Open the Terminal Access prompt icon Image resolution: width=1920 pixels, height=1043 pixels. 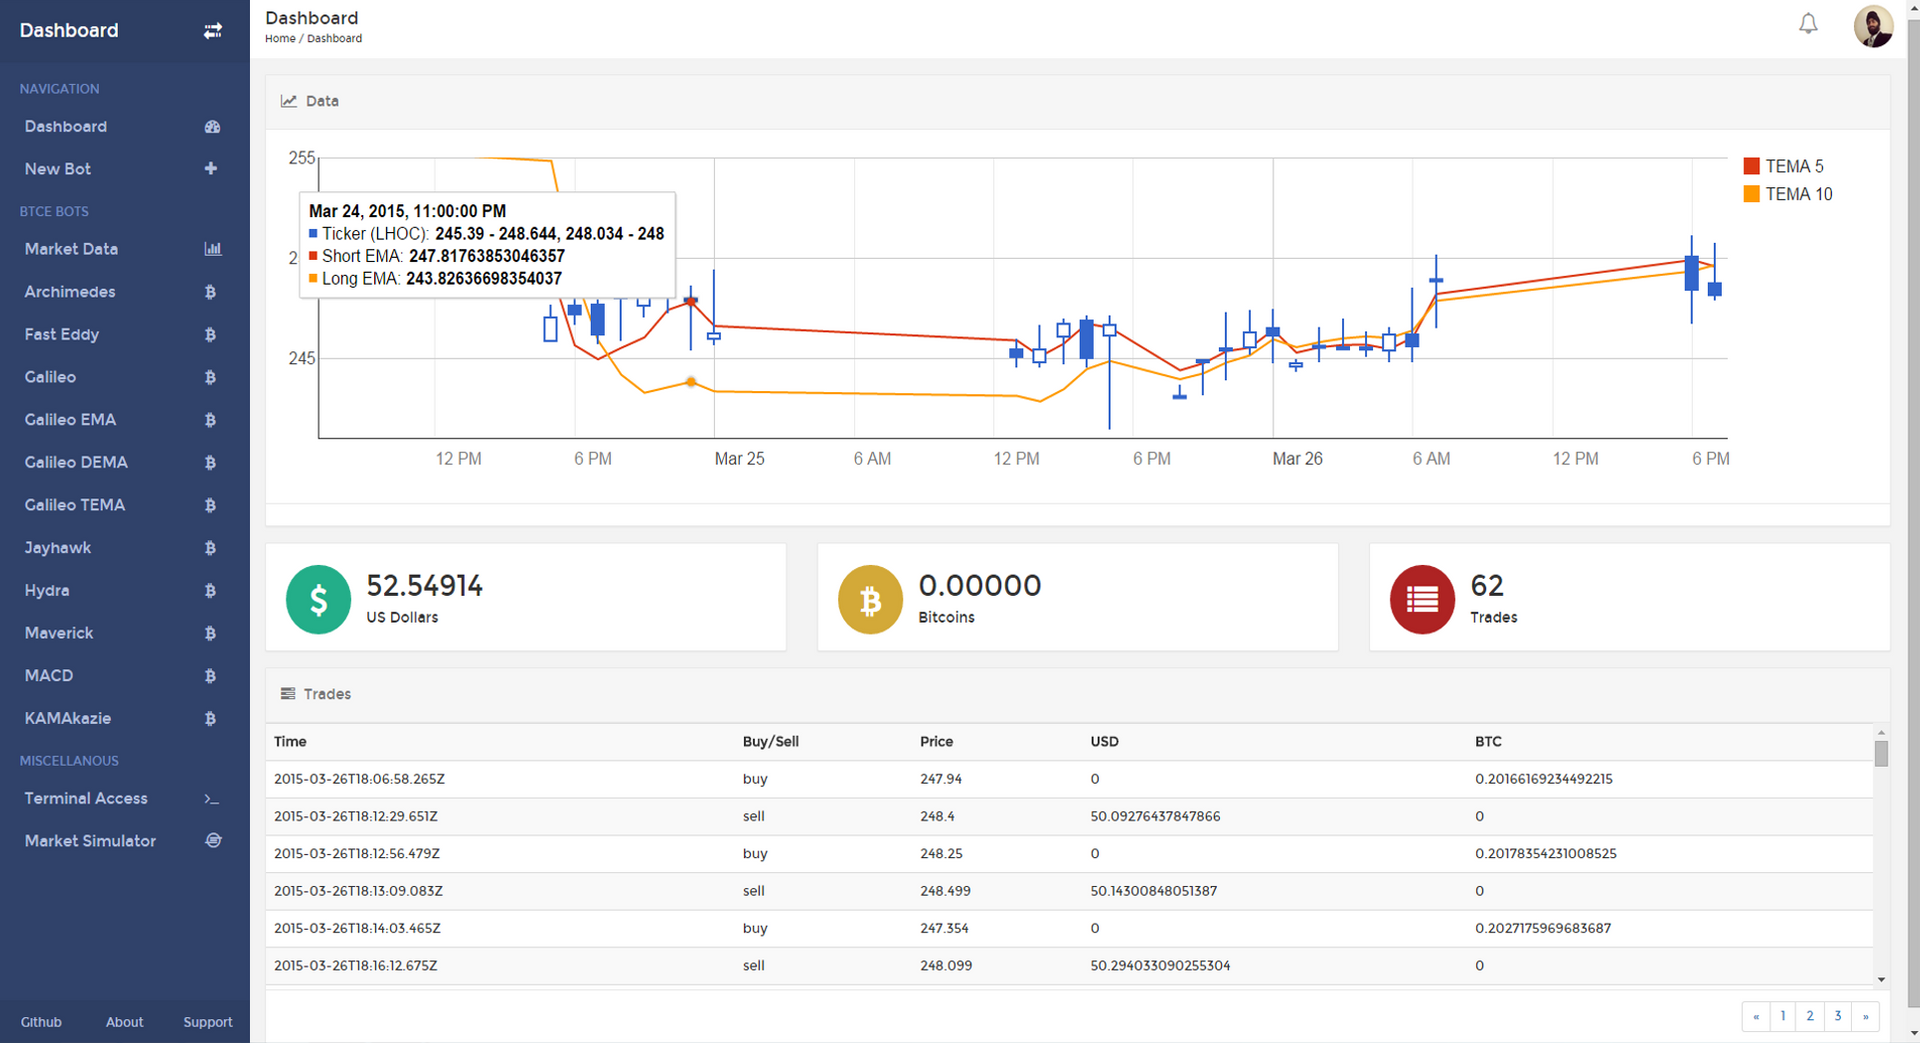(x=211, y=799)
